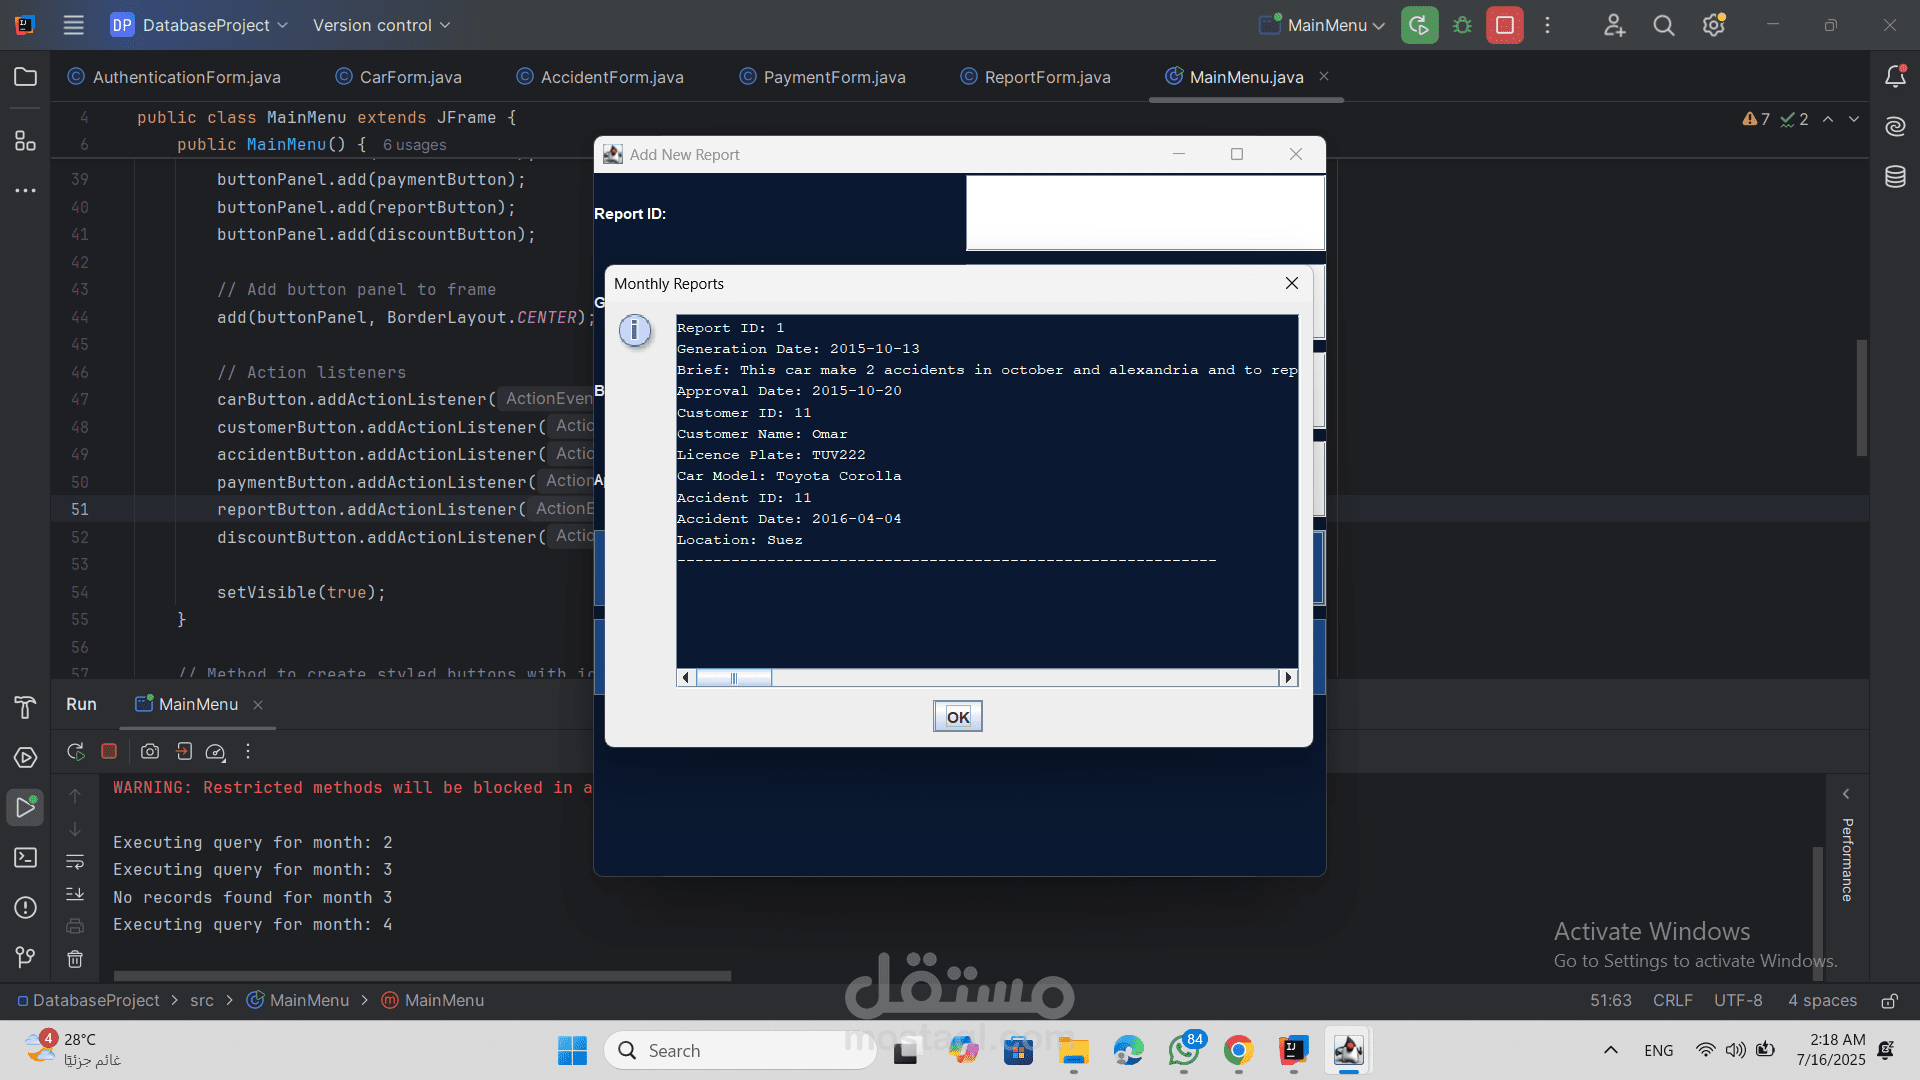Toggle the Project folder tool window
The height and width of the screenshot is (1080, 1920).
click(25, 77)
